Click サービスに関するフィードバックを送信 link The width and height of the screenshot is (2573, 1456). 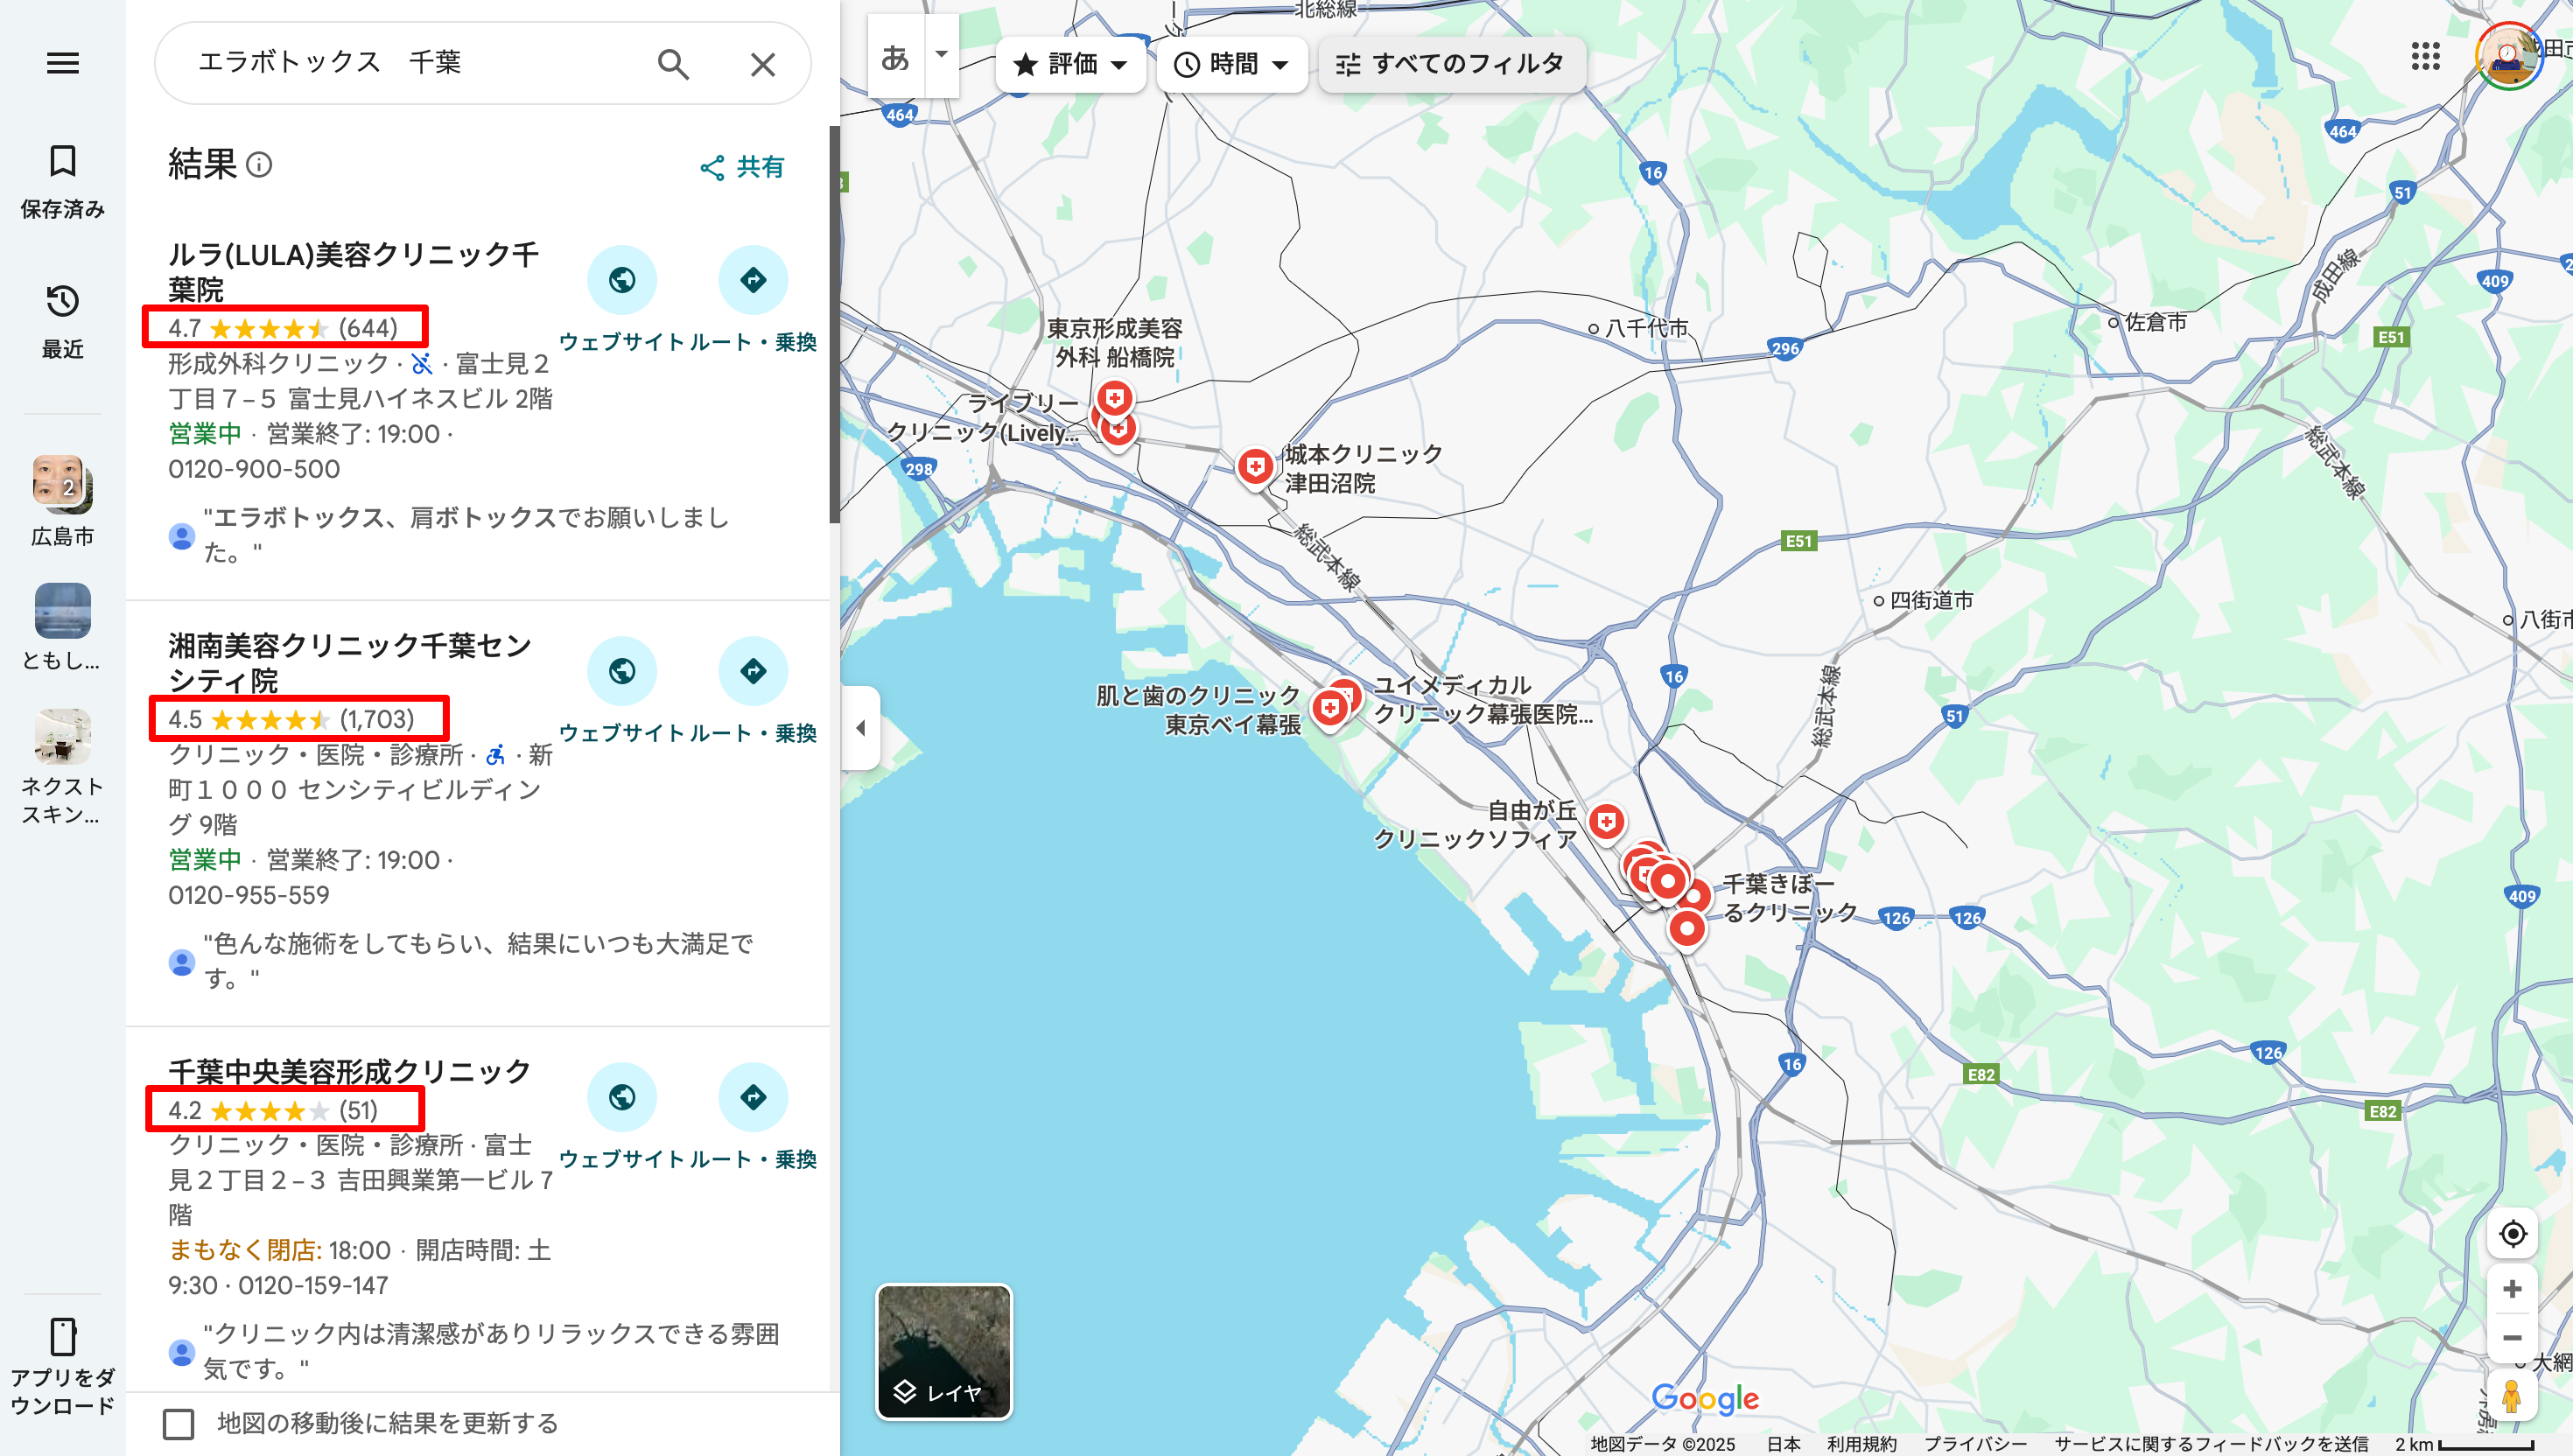2211,1443
